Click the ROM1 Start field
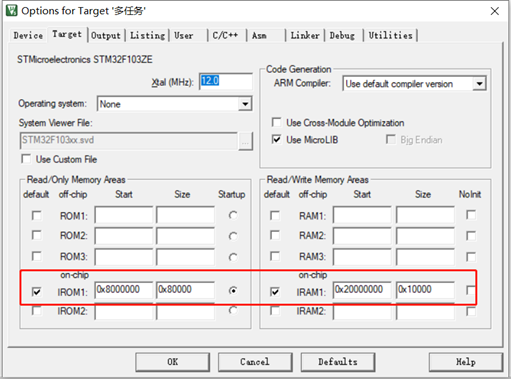This screenshot has height=379, width=511. pos(124,215)
